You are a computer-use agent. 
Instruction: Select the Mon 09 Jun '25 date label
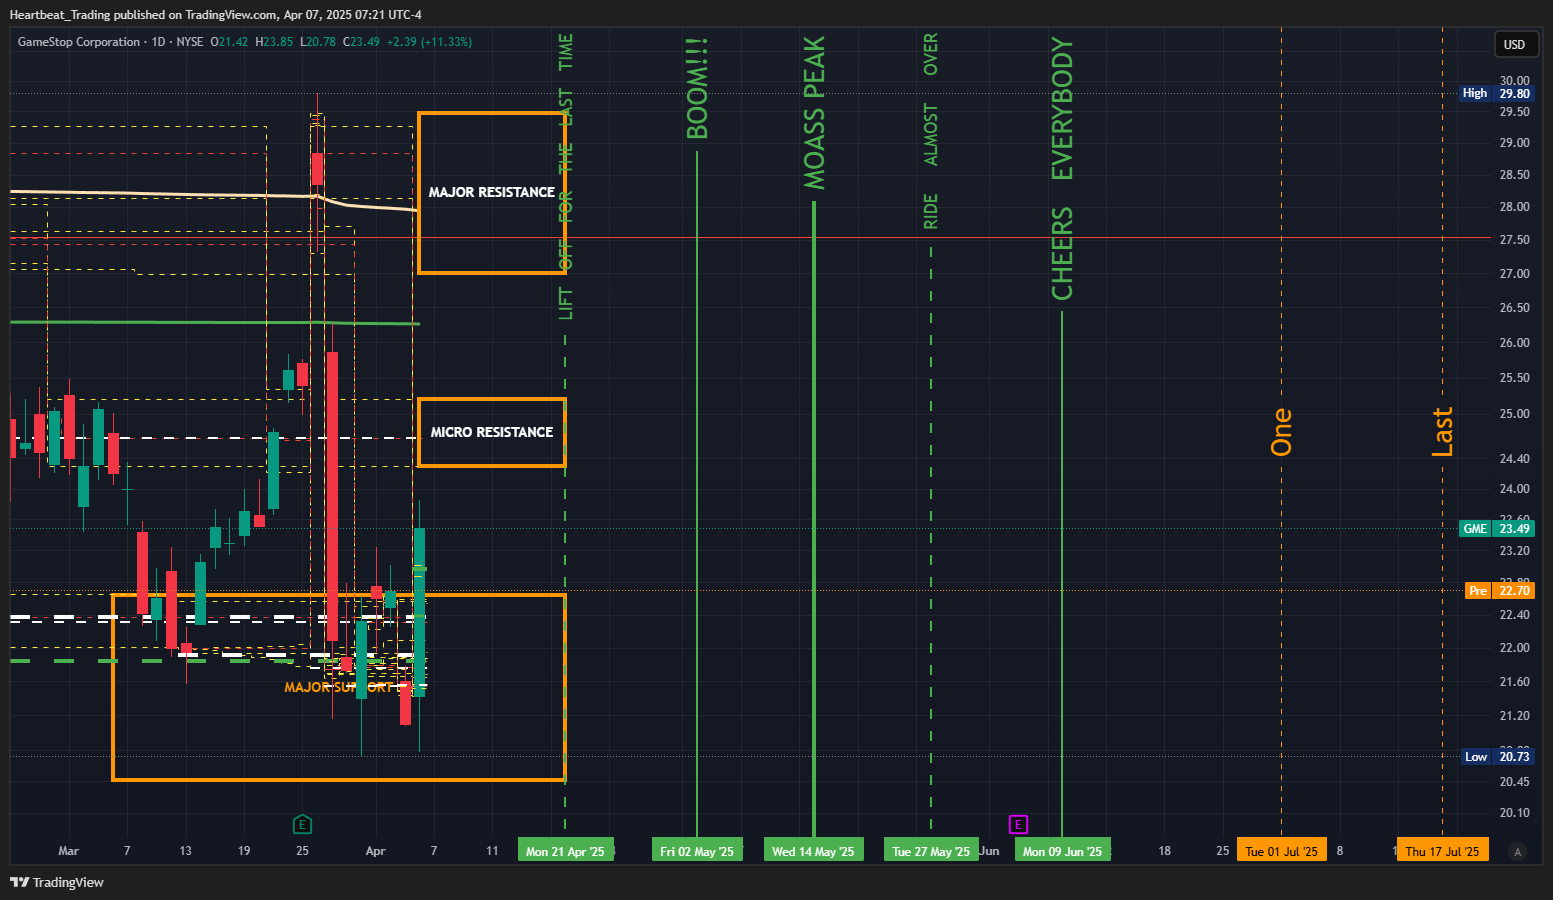1062,851
